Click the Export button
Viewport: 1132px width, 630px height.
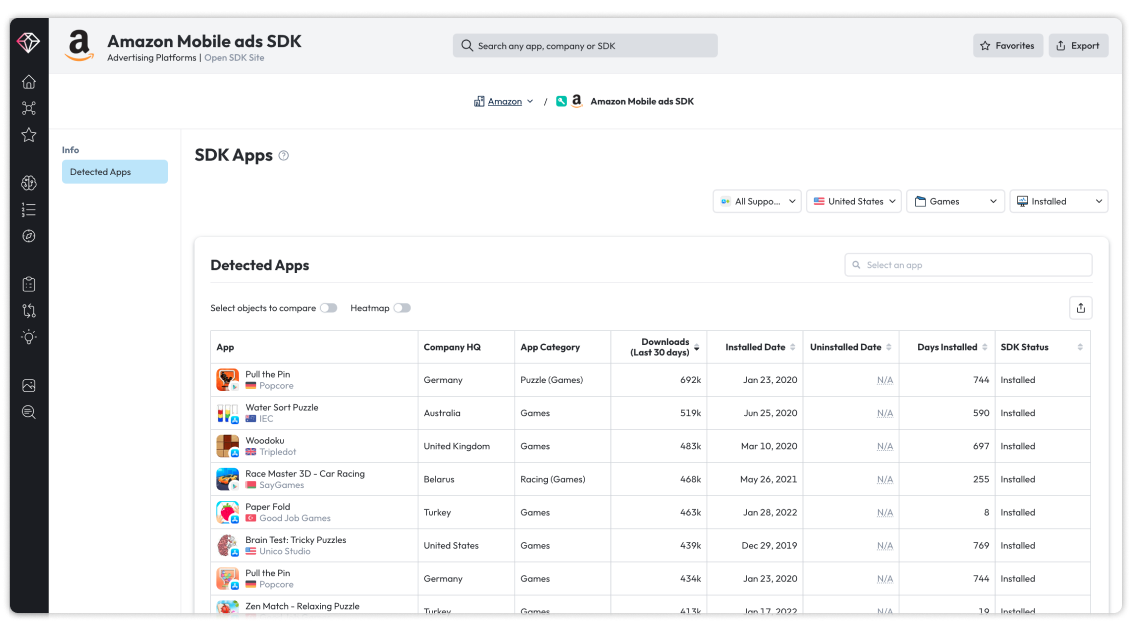1078,45
